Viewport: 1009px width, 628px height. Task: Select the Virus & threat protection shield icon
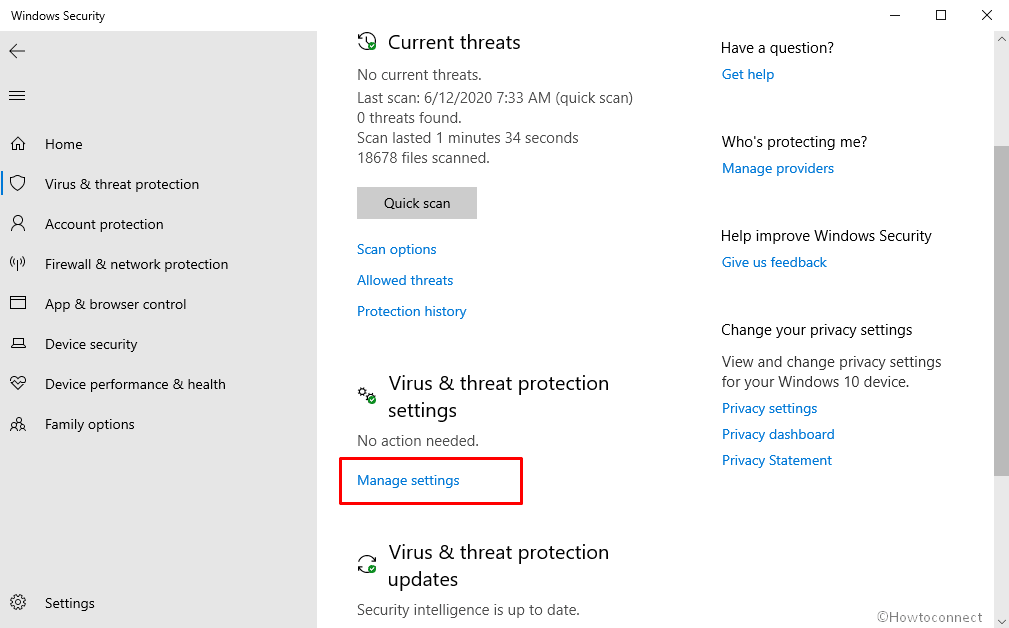coord(18,183)
